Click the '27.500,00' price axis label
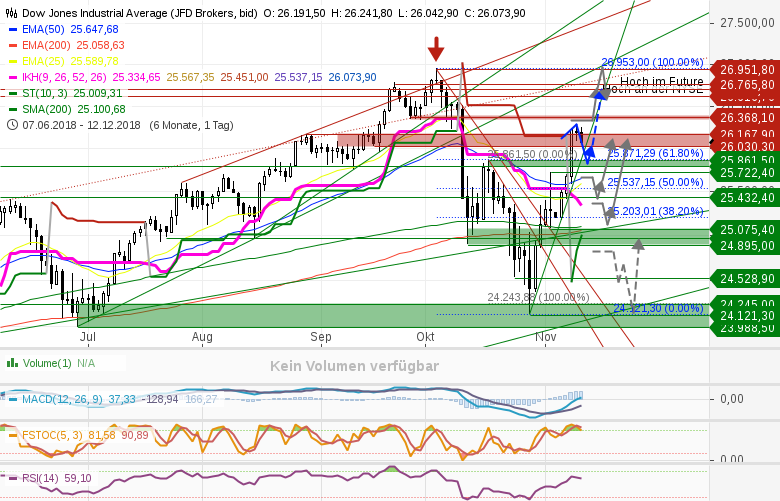 [x=748, y=22]
